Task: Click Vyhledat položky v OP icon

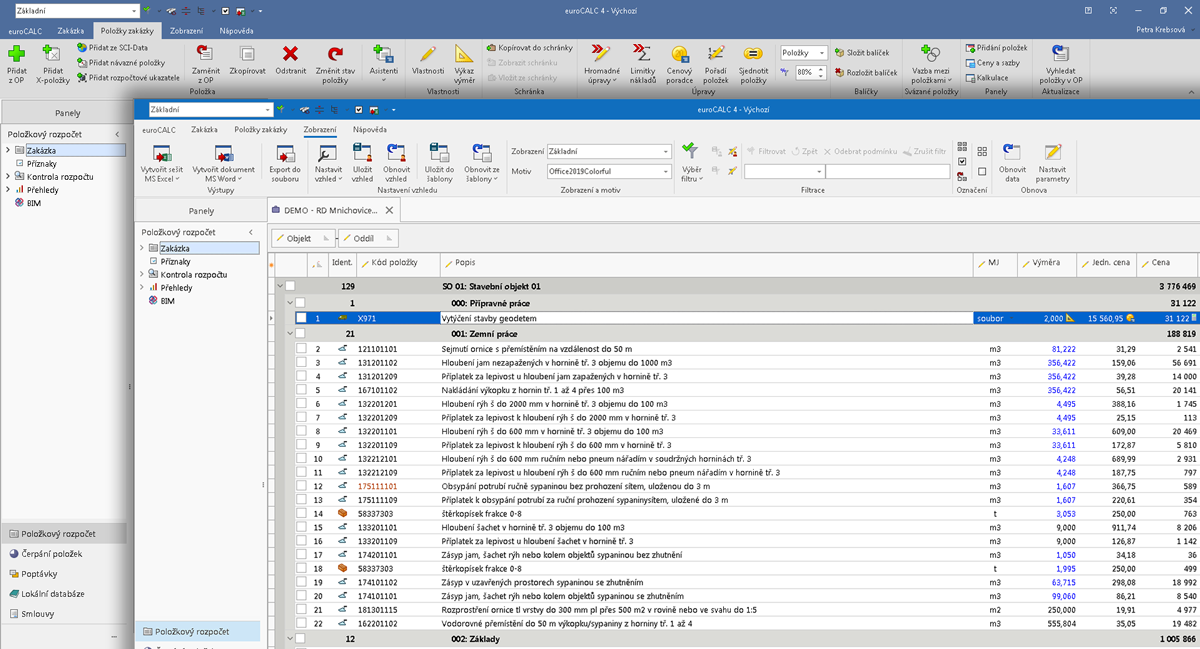Action: click(1062, 55)
